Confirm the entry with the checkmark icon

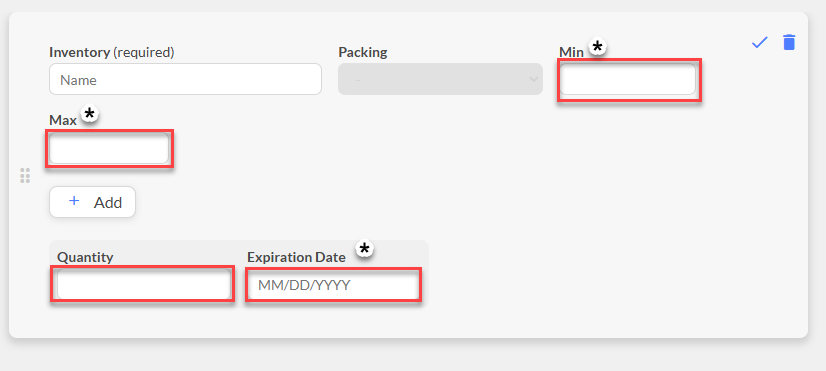(760, 42)
